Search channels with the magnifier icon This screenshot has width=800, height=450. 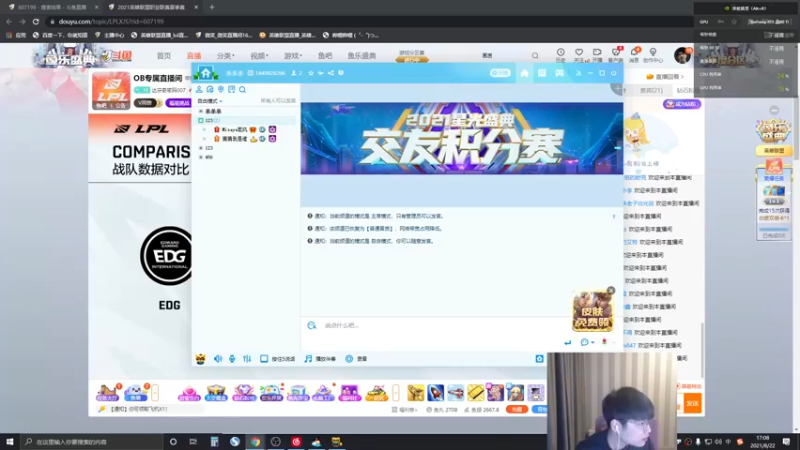242,89
